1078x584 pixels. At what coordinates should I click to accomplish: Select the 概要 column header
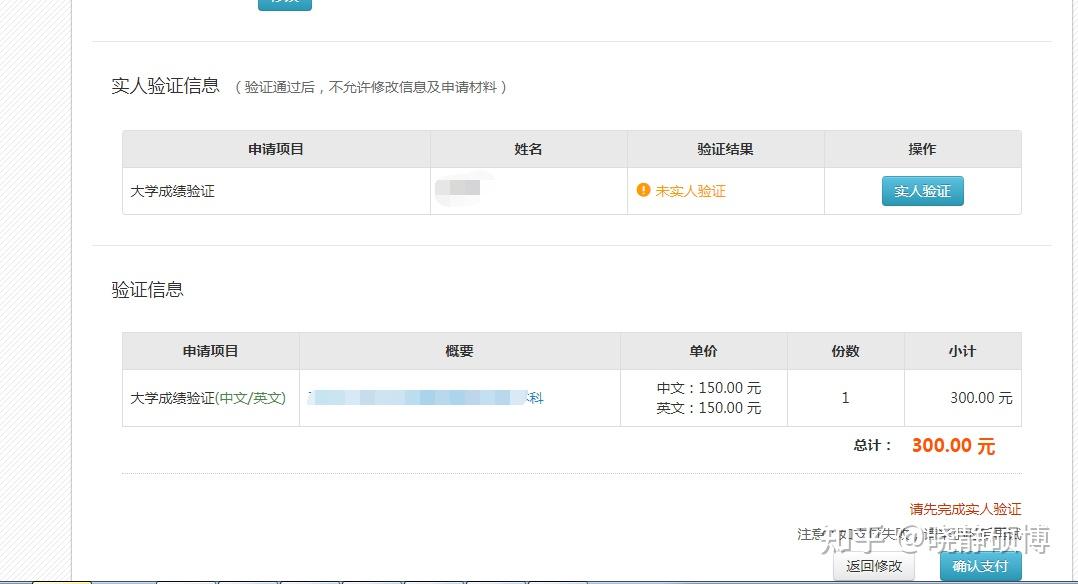(459, 352)
